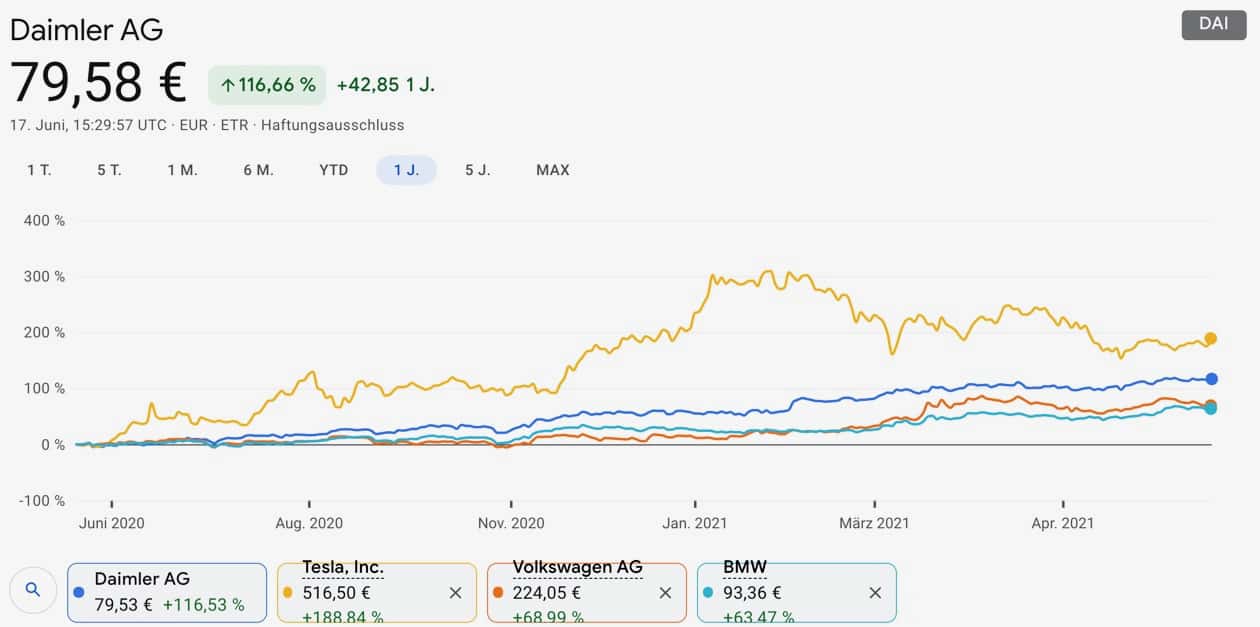This screenshot has height=627, width=1260.
Task: Select the Daimler AG comparison chip
Action: (167, 592)
